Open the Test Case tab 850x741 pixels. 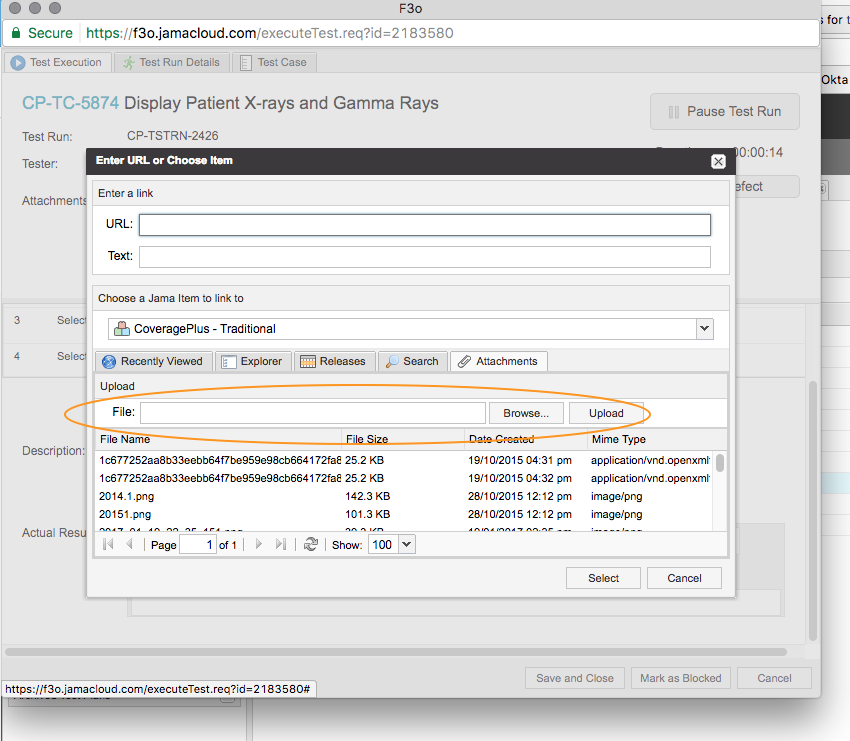(x=274, y=62)
